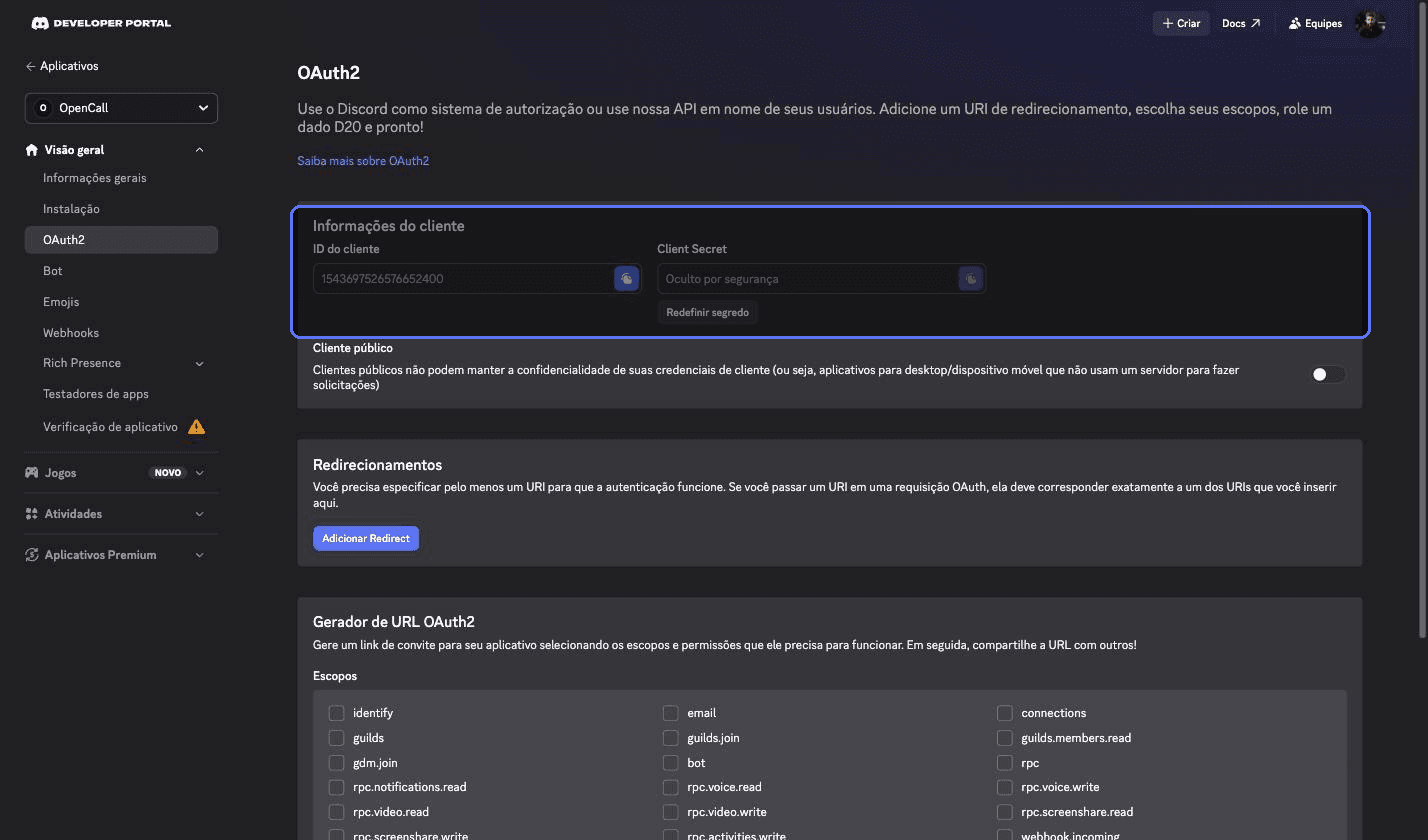Click the Criar button

click(x=1181, y=23)
